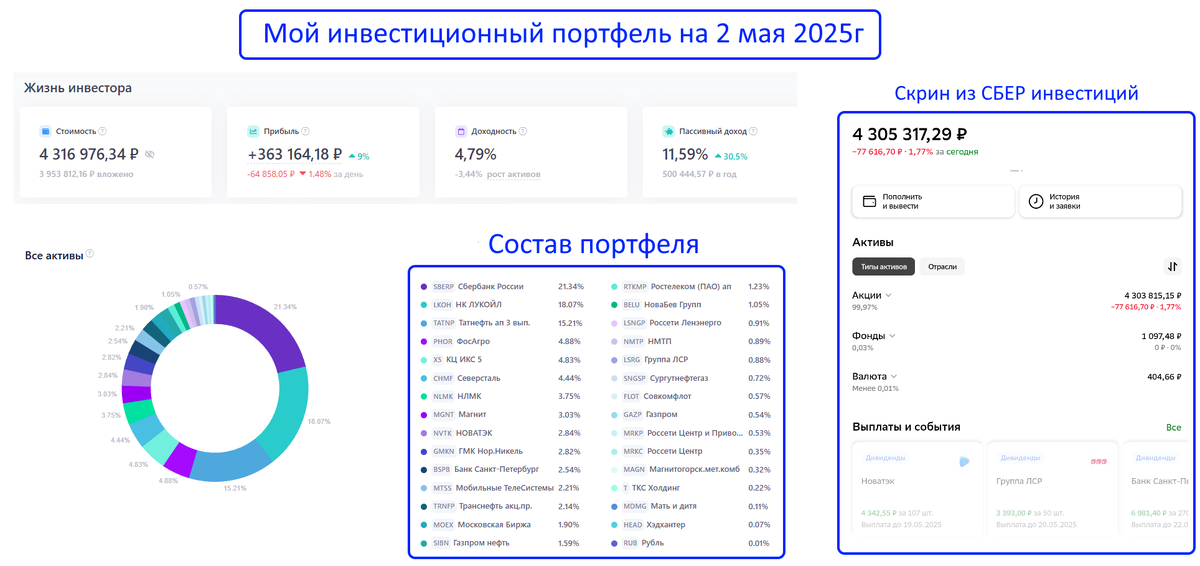1200x566 pixels.
Task: Select the Газпром нефть legend row
Action: (501, 543)
